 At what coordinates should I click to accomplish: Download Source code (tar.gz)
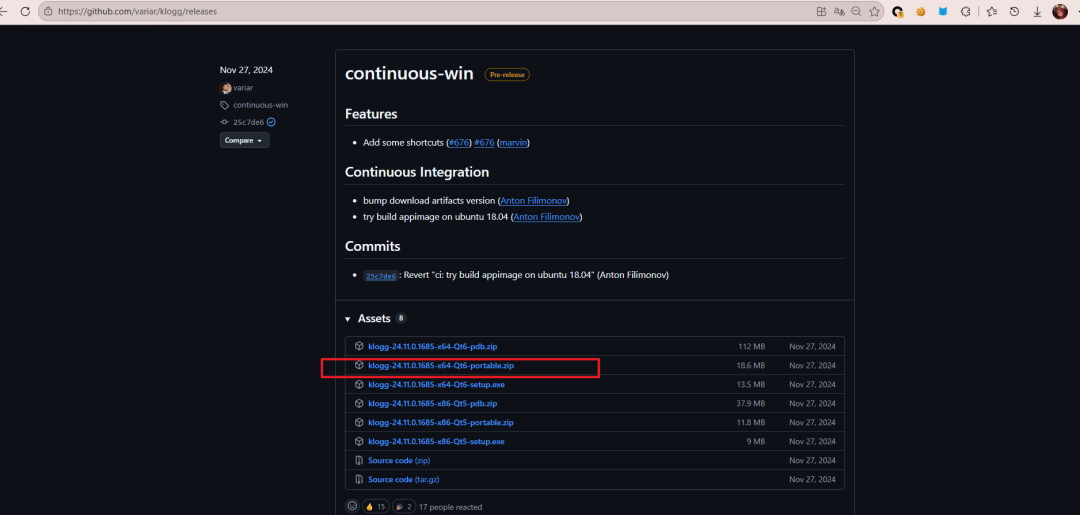click(403, 479)
